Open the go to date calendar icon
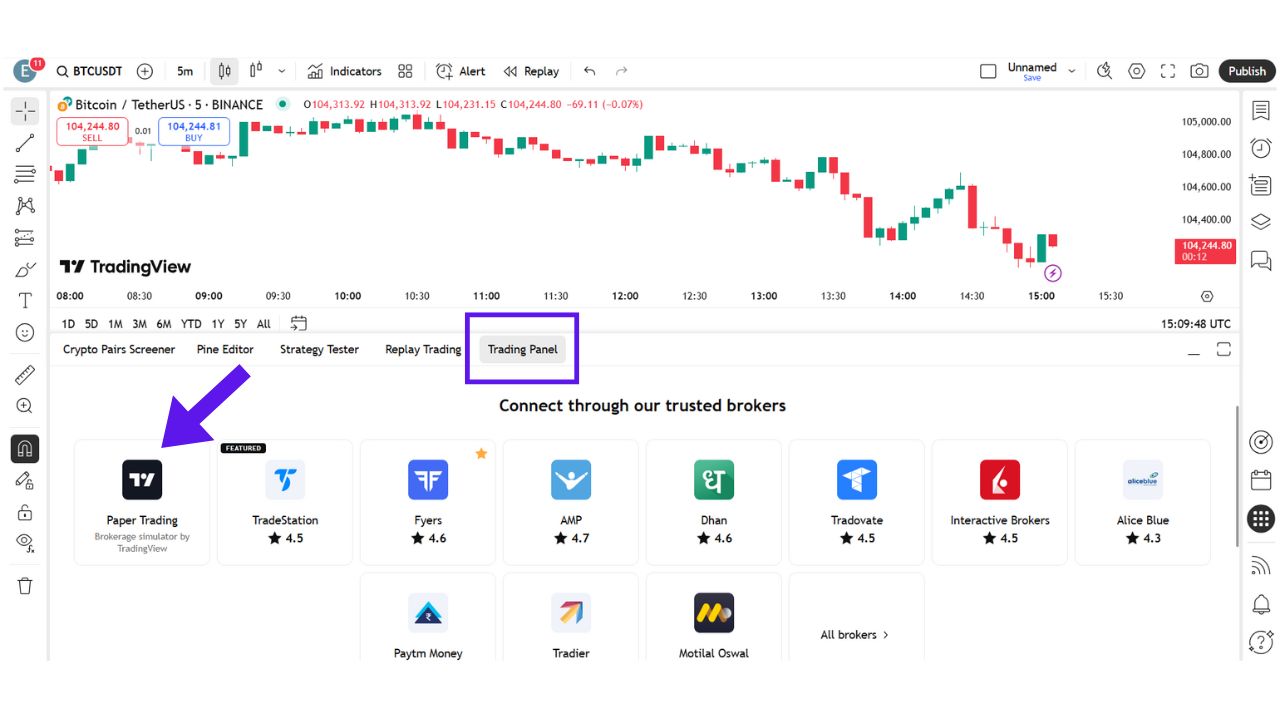 point(299,323)
